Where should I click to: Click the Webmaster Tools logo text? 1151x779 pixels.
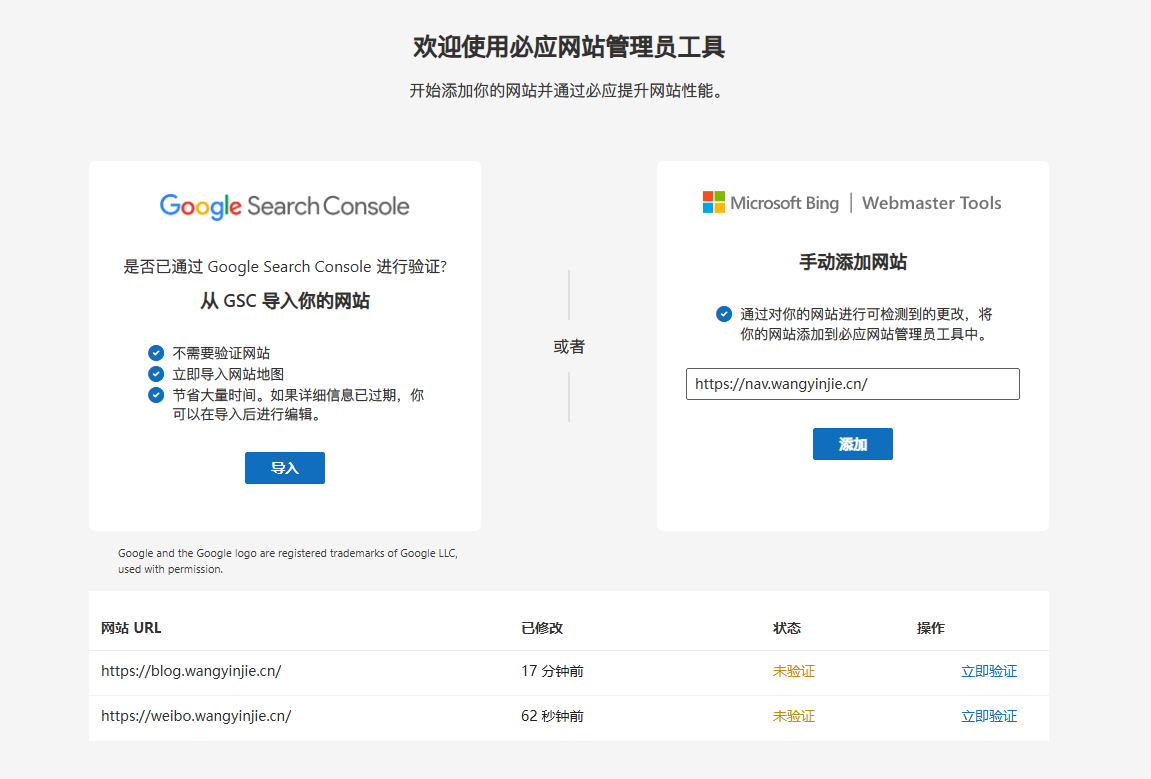point(931,203)
